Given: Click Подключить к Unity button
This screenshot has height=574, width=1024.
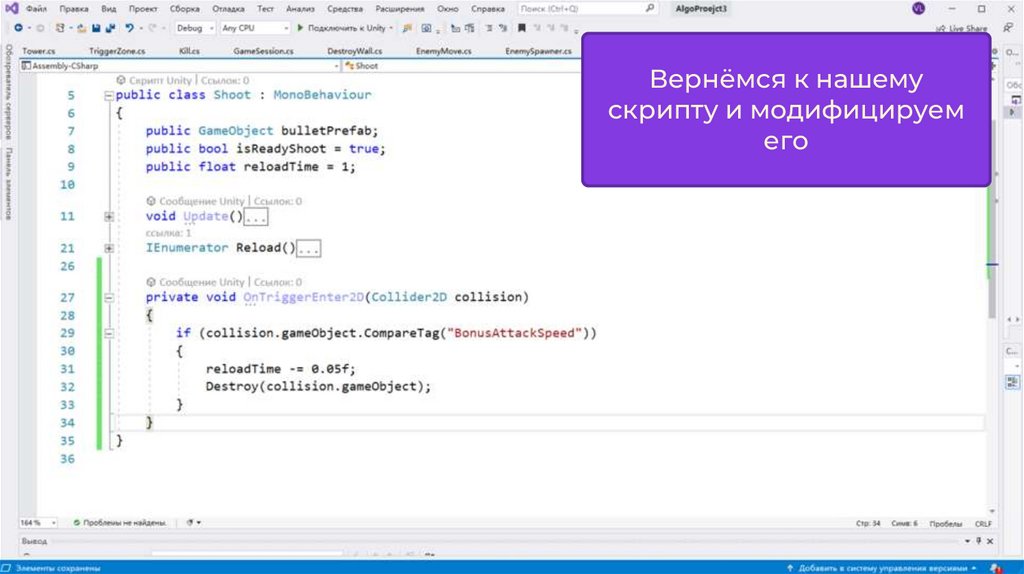Looking at the screenshot, I should coord(346,28).
